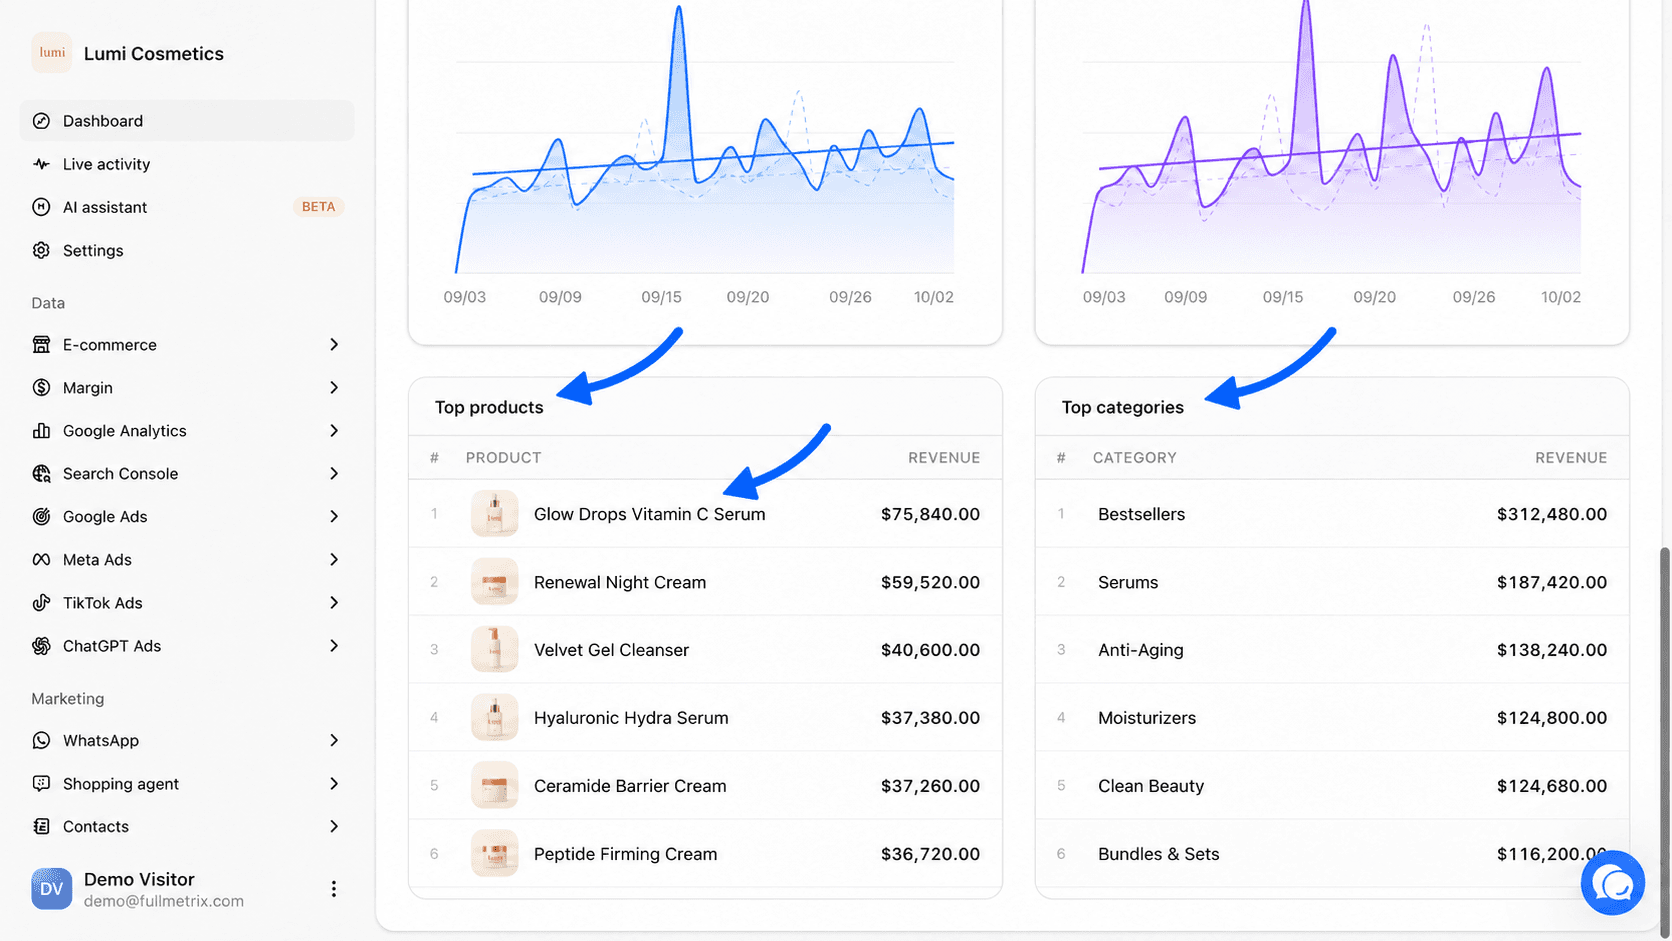
Task: Open the AI assistant page
Action: pyautogui.click(x=187, y=207)
